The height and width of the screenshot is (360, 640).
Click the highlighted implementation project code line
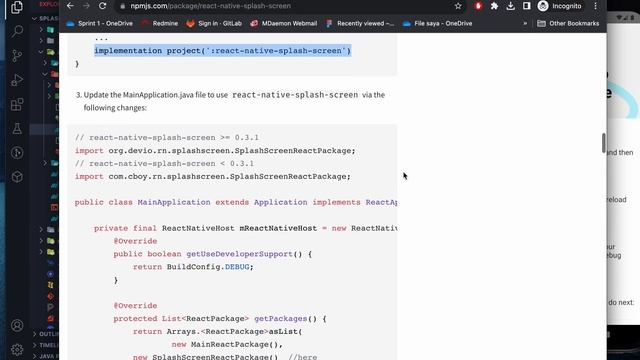tap(222, 51)
